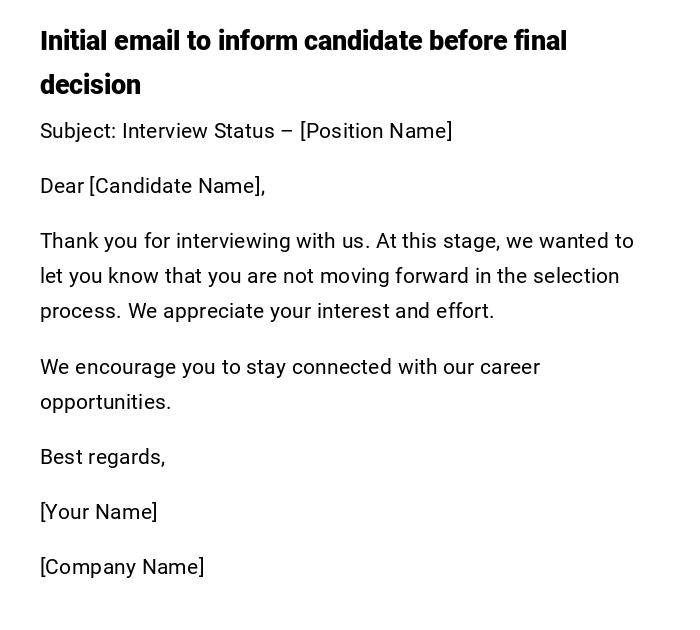Click 'Thank you for interviewing with us'
Screen dimensions: 700x630
(204, 241)
